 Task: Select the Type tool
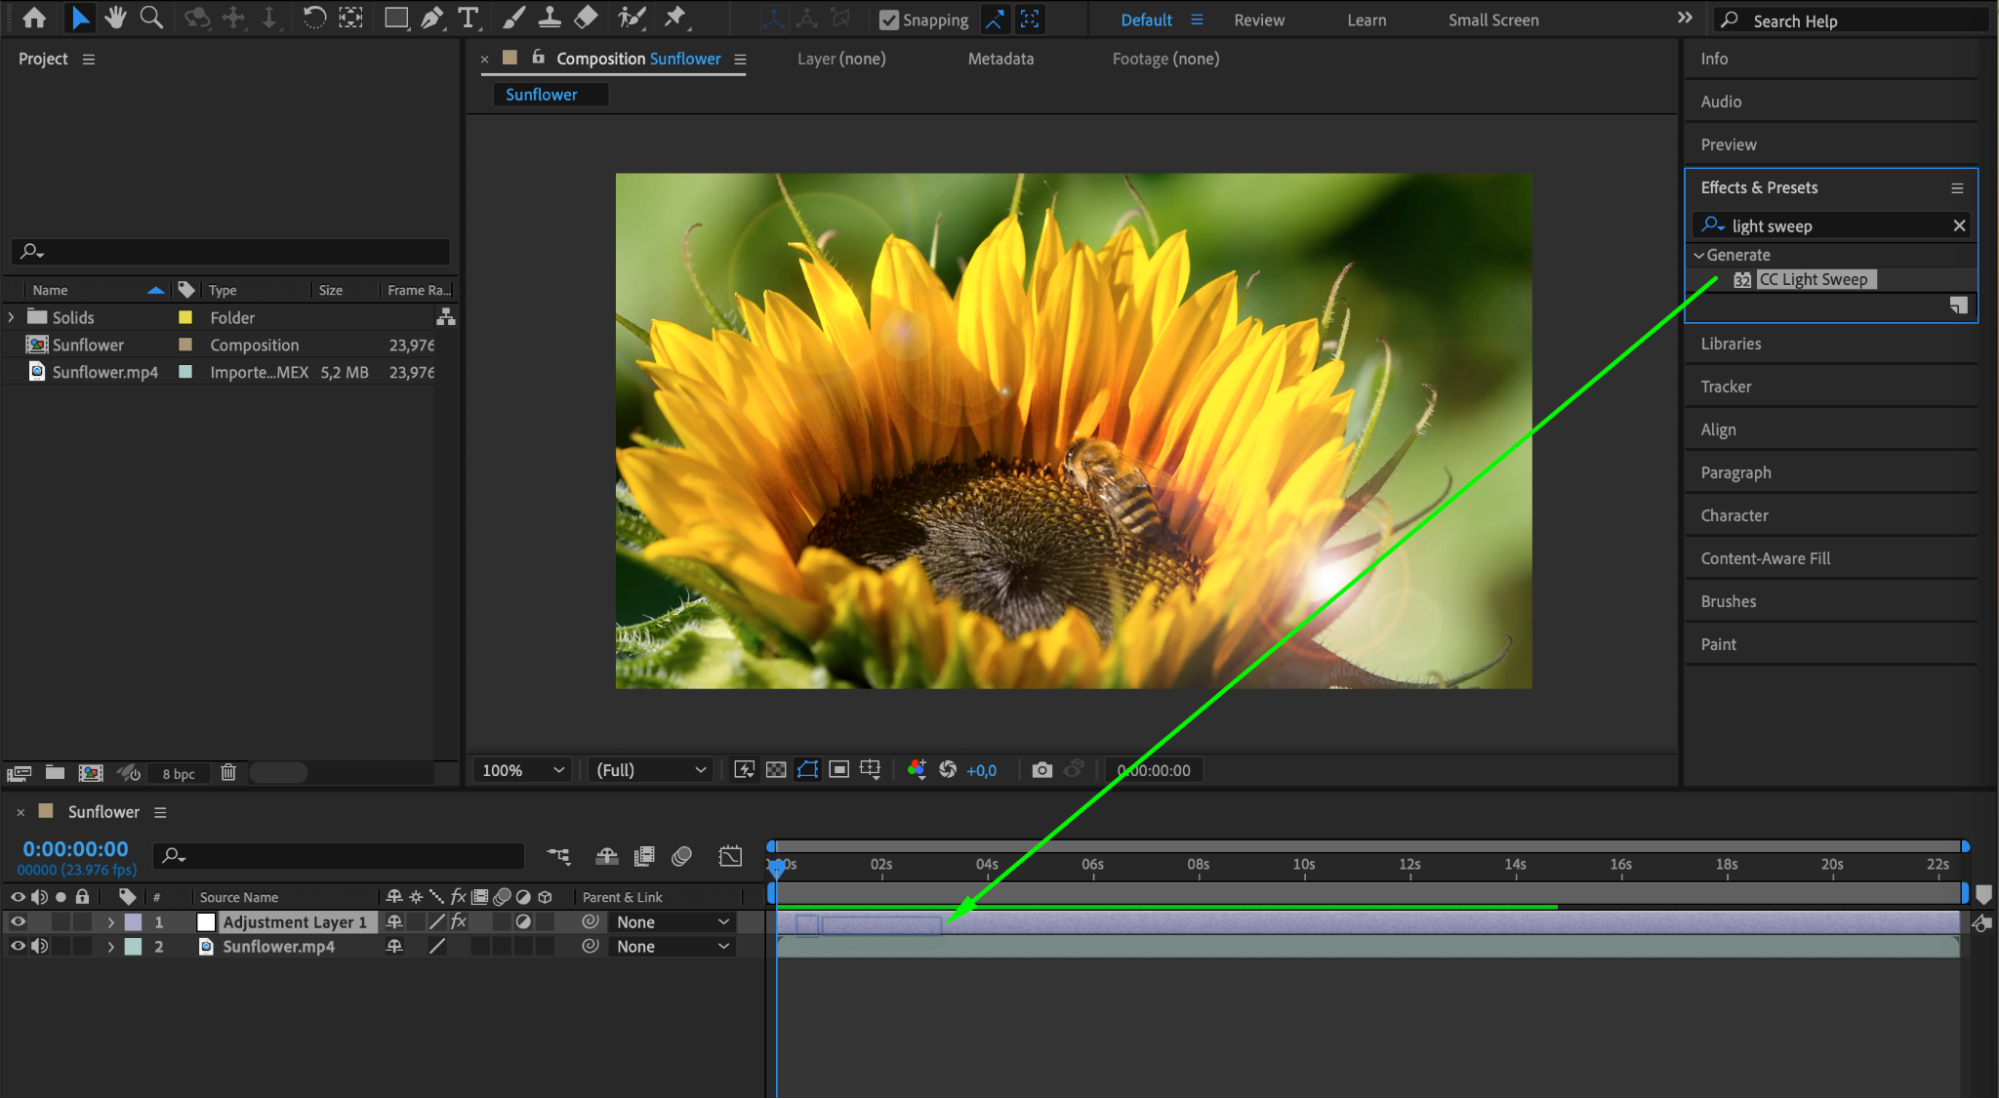pos(467,17)
